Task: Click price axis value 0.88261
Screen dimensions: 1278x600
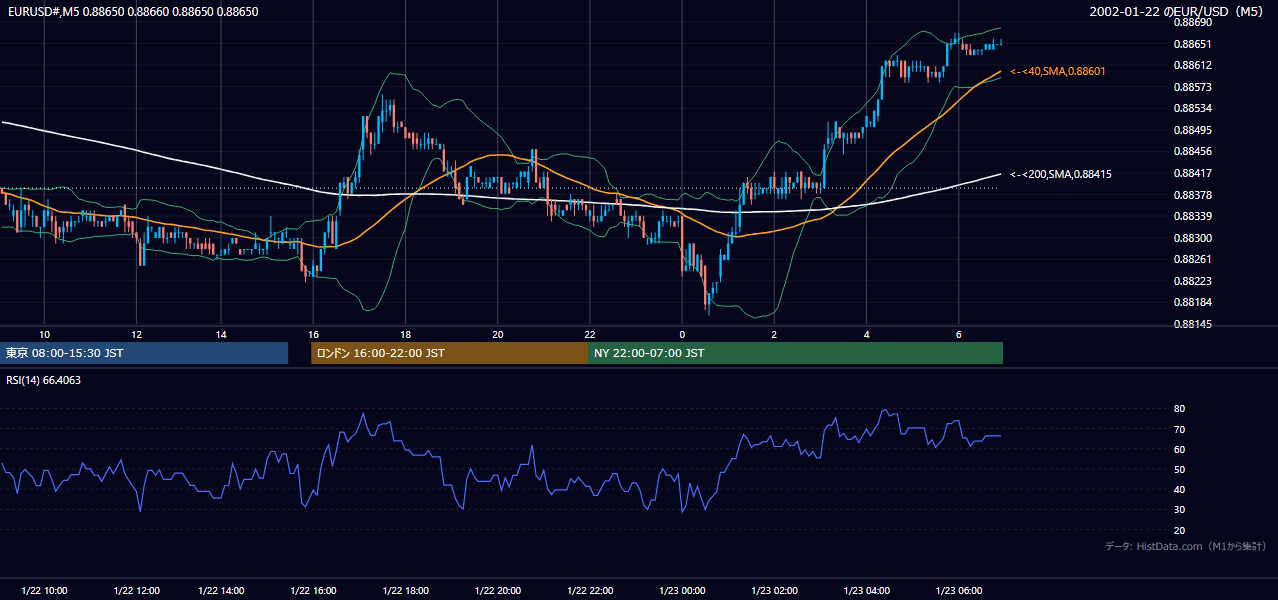Action: 1192,259
